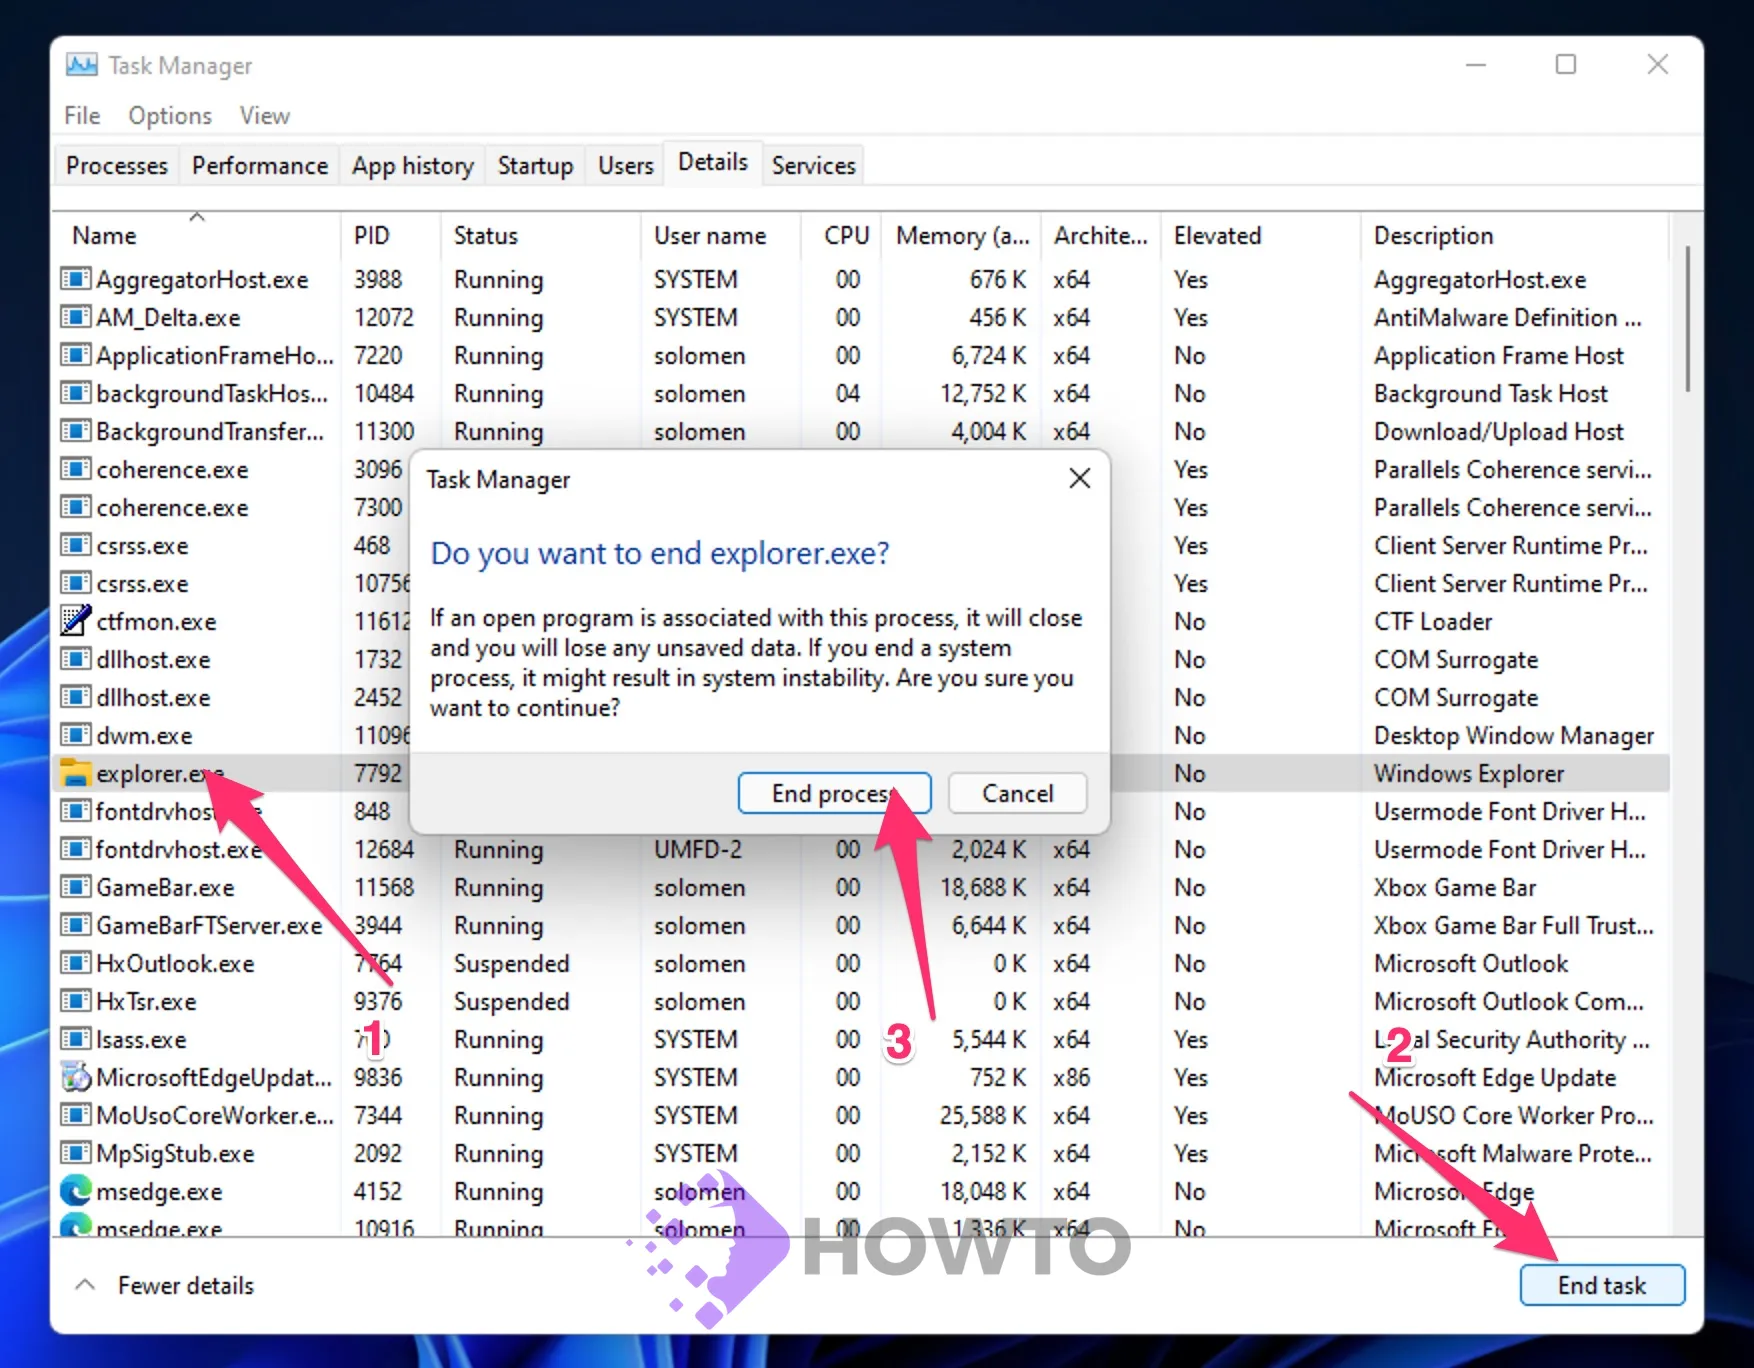1754x1368 pixels.
Task: Click the explorer.exe folder icon
Action: click(76, 773)
